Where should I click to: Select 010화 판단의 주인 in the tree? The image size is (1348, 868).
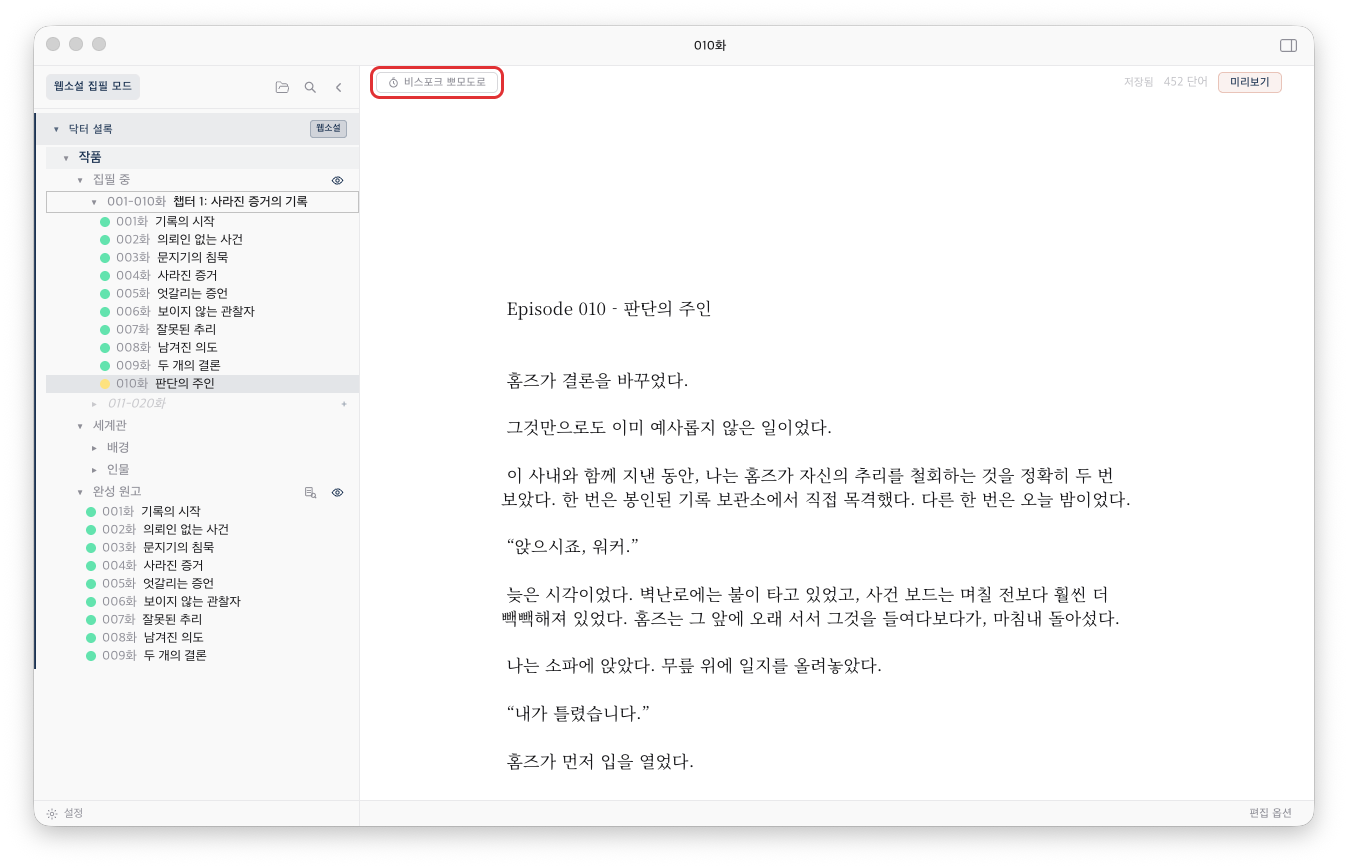[202, 384]
